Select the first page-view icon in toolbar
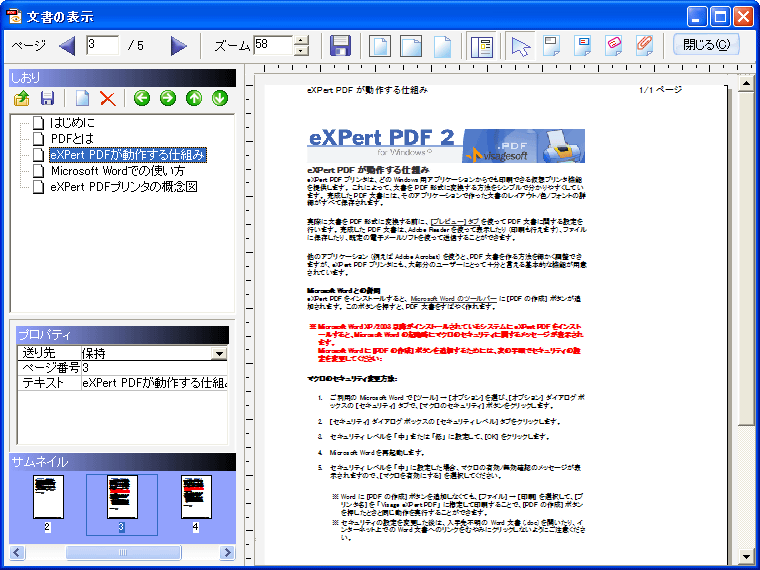Image resolution: width=760 pixels, height=570 pixels. click(x=380, y=46)
